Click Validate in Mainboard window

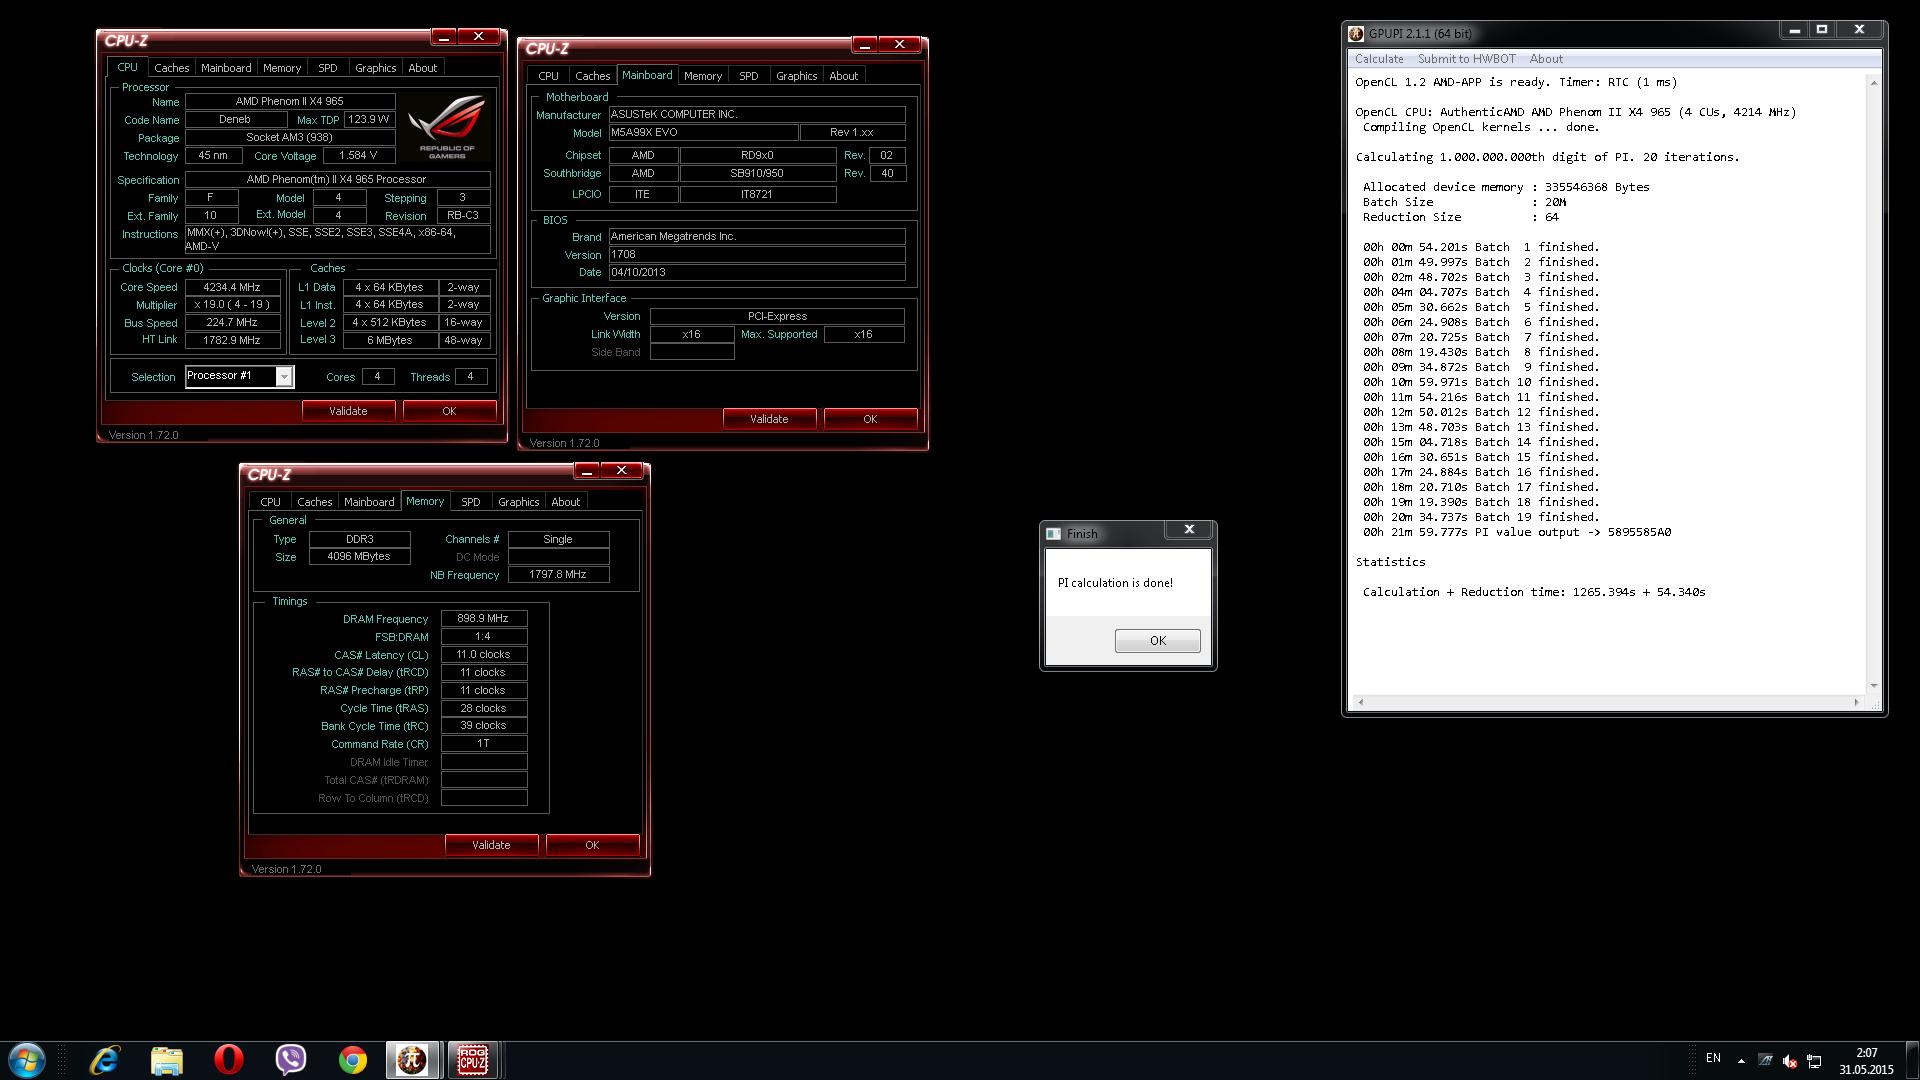pos(769,419)
